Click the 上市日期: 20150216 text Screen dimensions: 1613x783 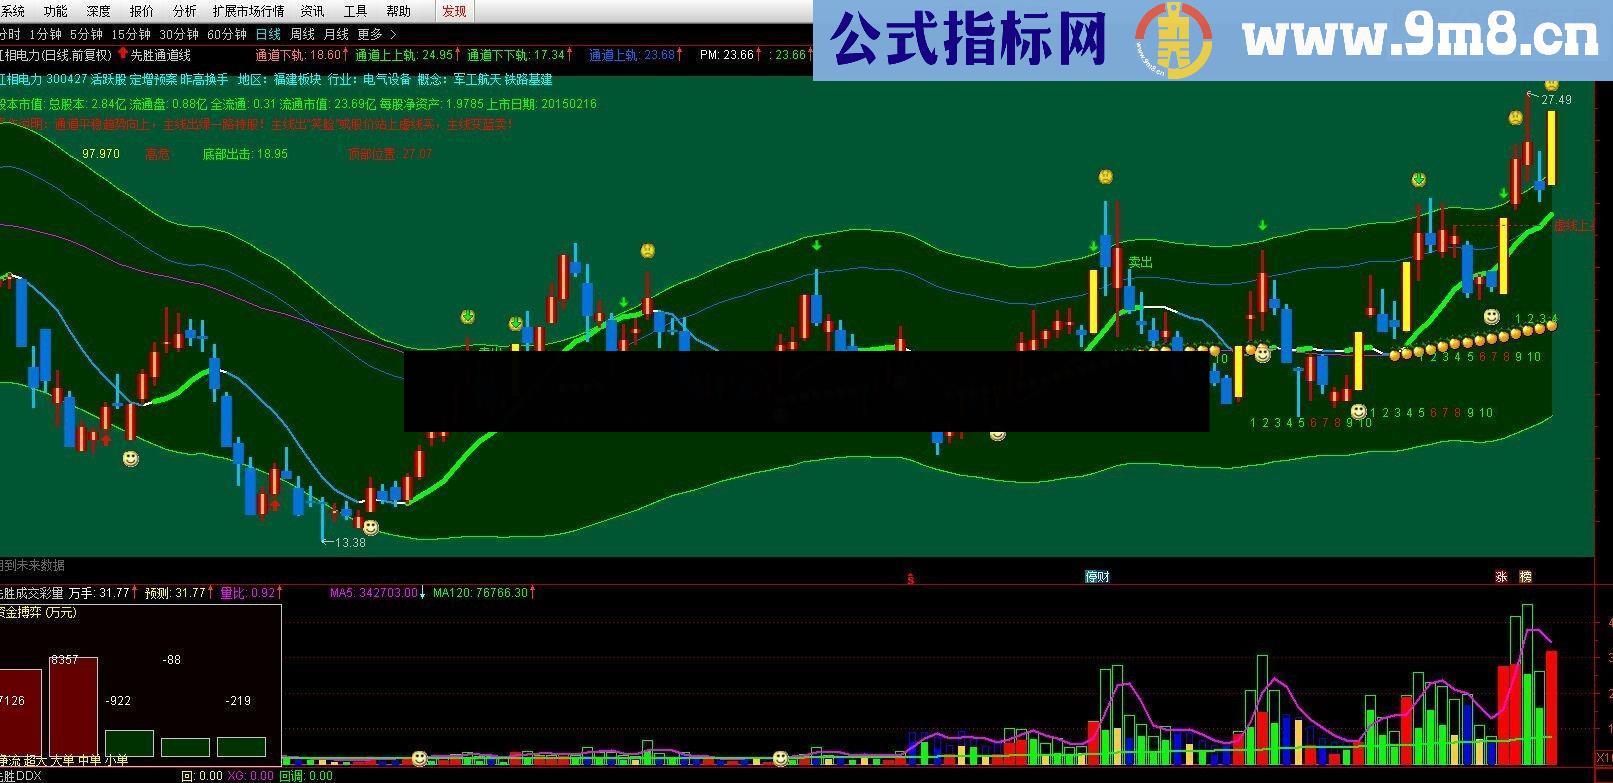click(x=541, y=104)
